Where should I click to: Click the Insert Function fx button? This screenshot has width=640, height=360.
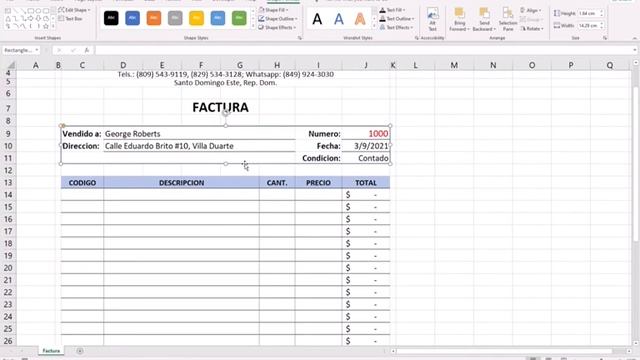(87, 50)
